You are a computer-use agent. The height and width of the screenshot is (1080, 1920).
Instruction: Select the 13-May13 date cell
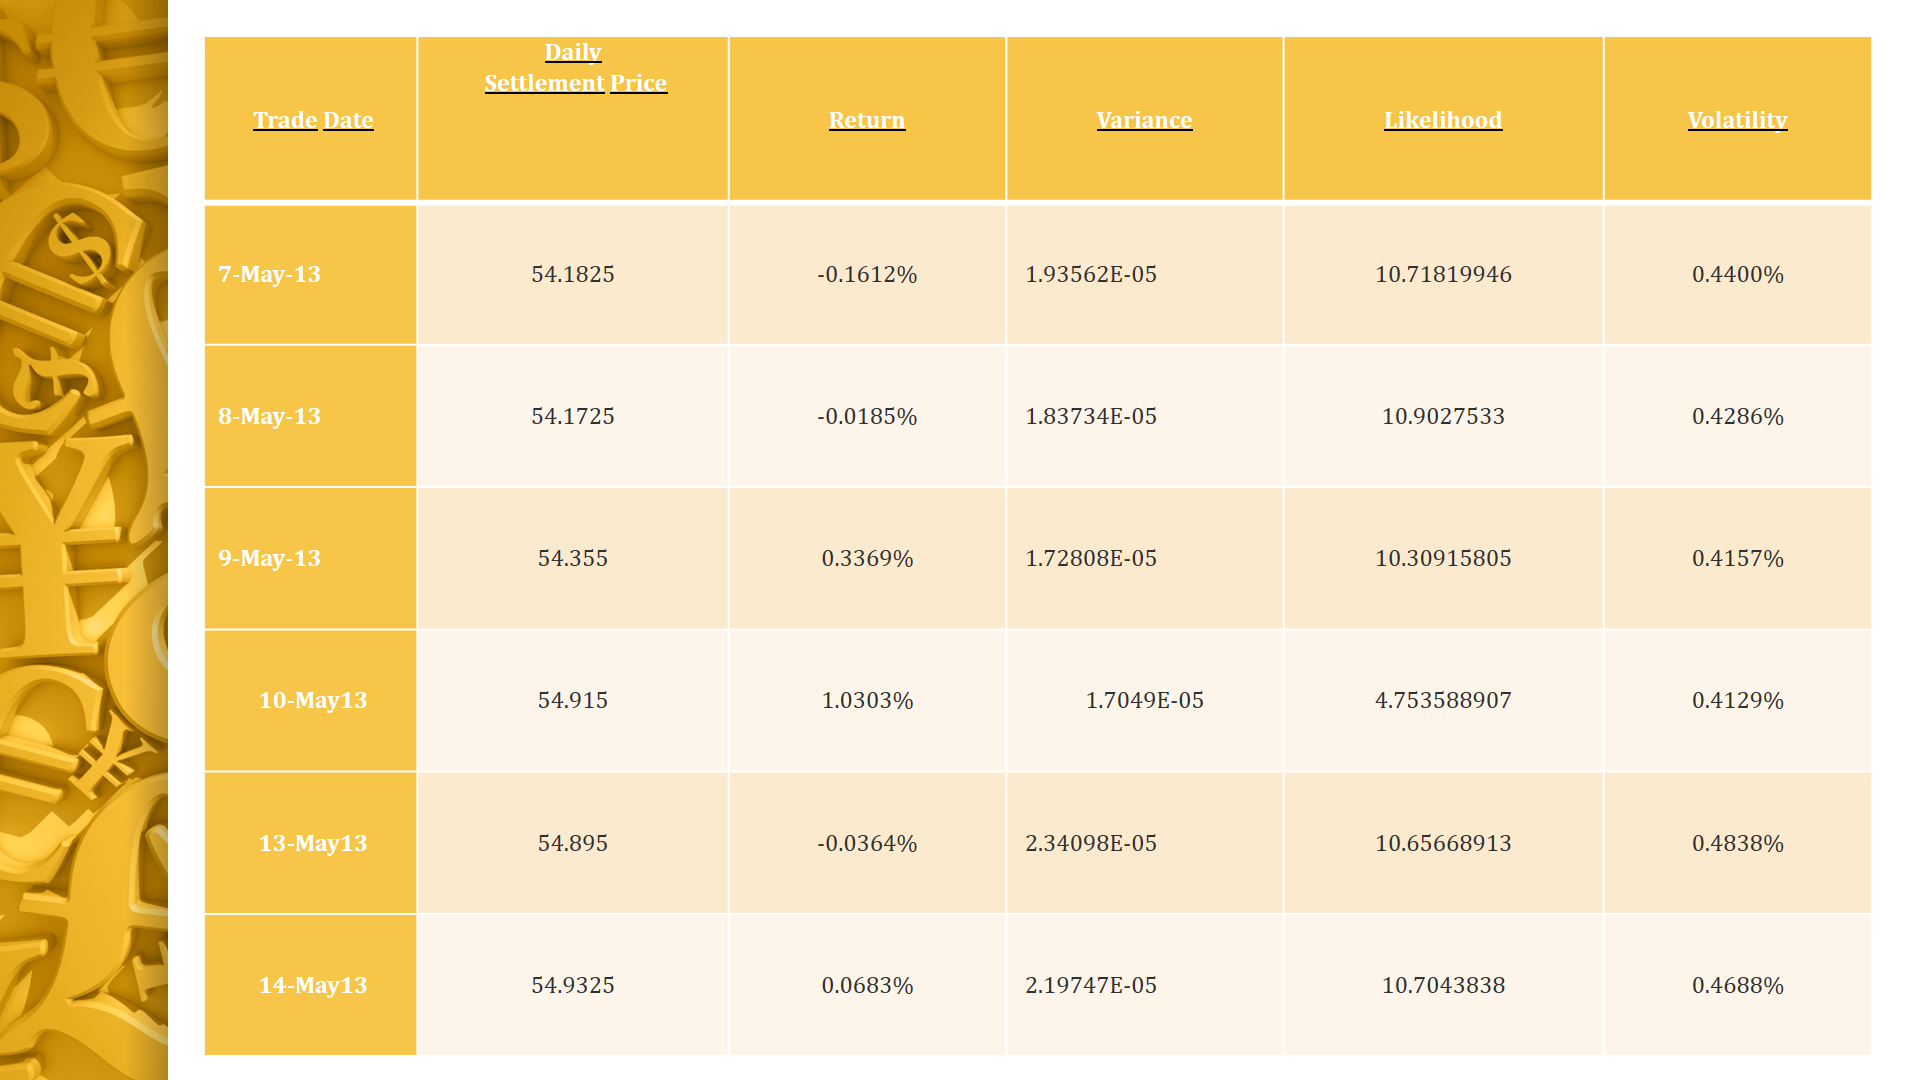[312, 843]
